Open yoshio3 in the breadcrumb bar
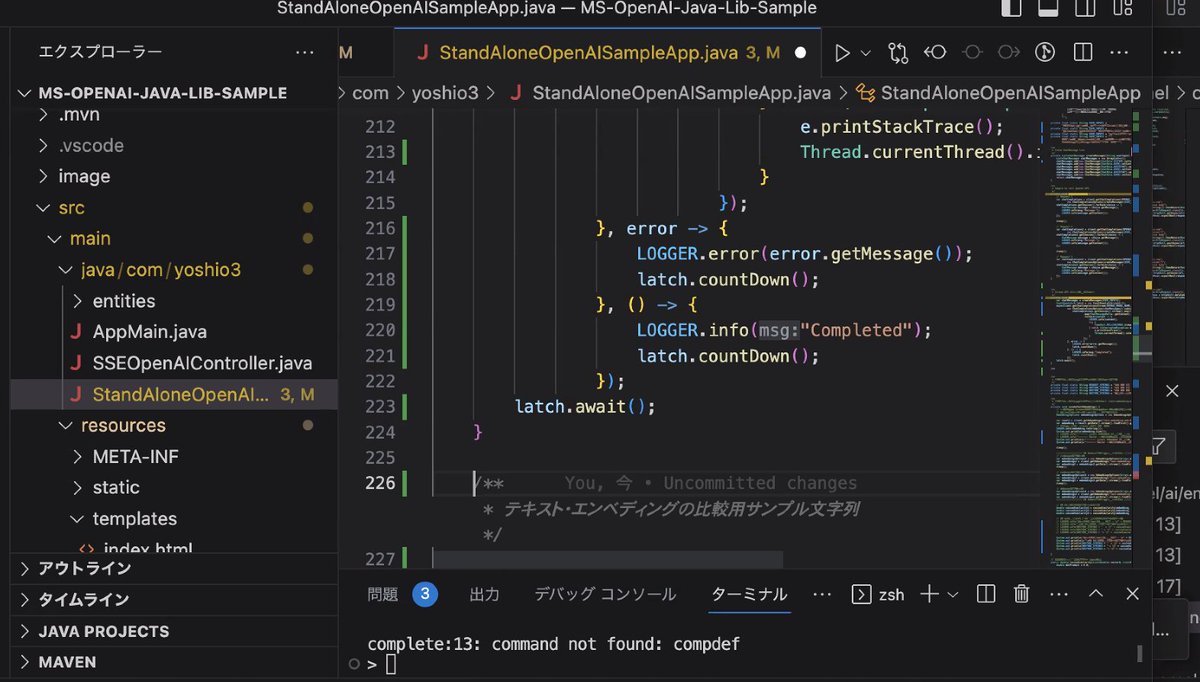Viewport: 1200px width, 682px height. point(446,92)
